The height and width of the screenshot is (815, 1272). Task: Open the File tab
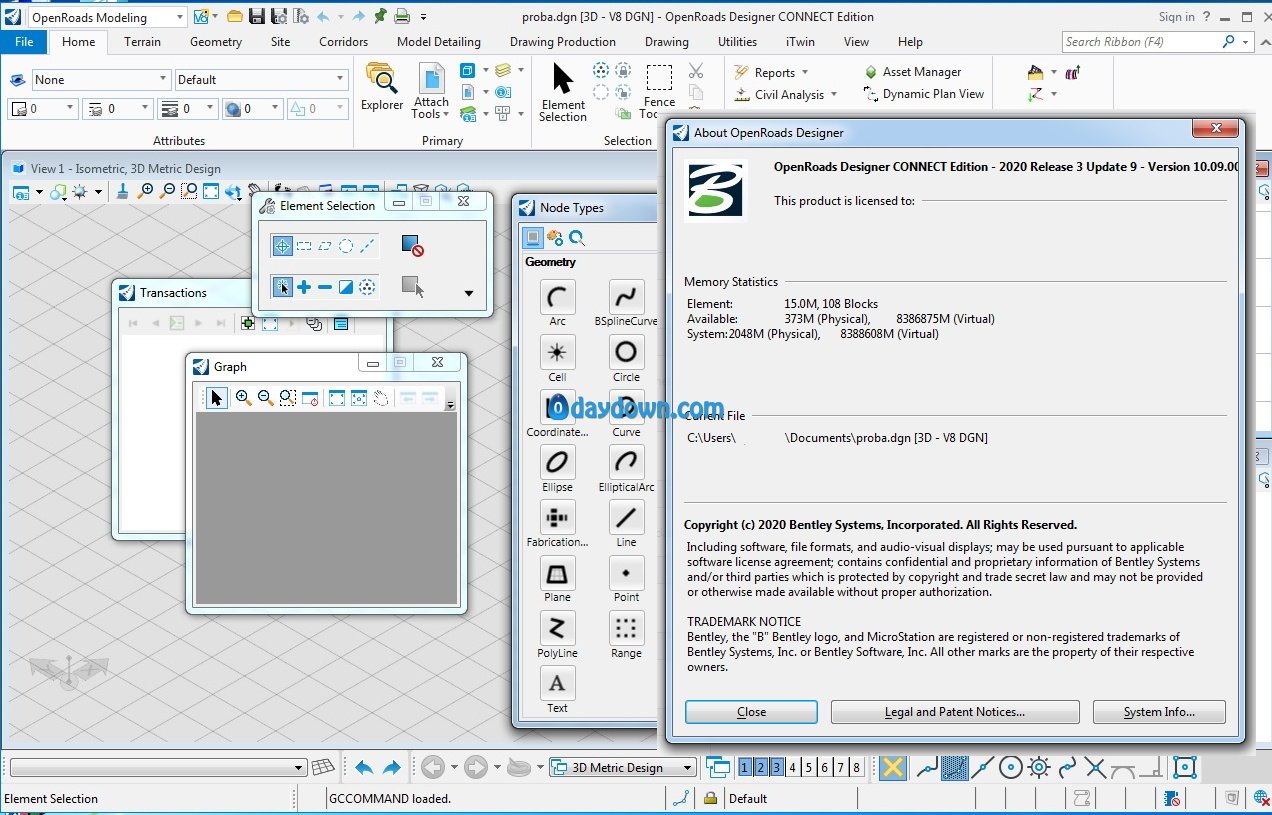click(x=24, y=42)
